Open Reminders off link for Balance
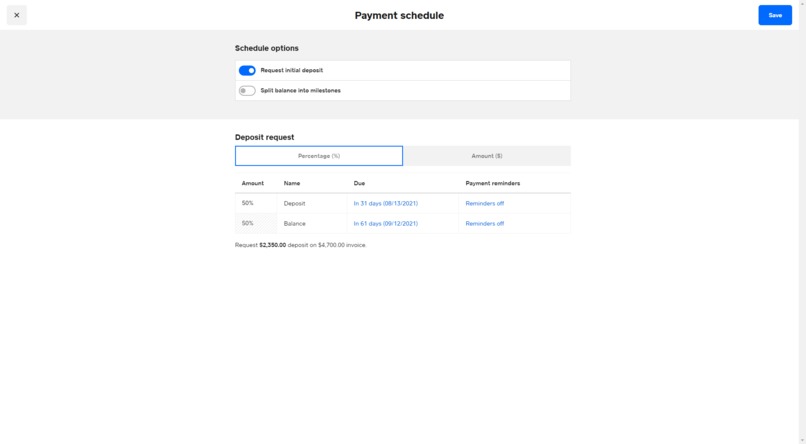 (x=485, y=224)
